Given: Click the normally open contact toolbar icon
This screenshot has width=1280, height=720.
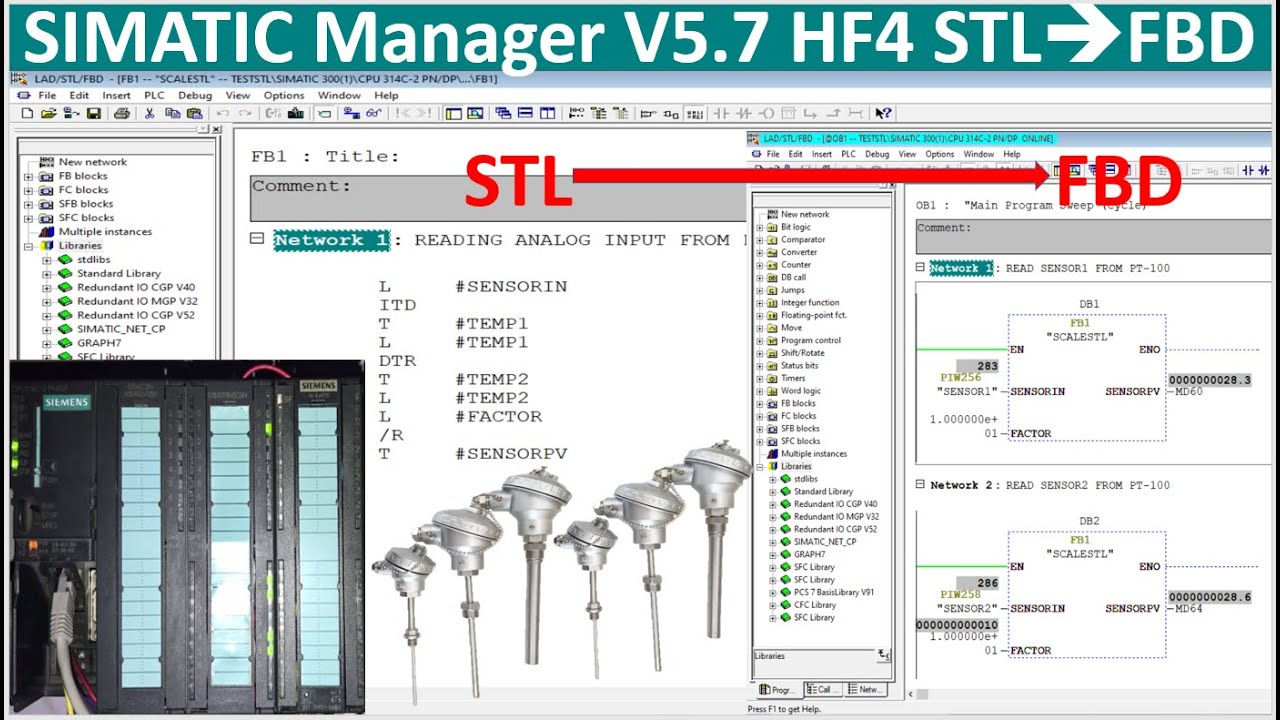Looking at the screenshot, I should (x=722, y=113).
